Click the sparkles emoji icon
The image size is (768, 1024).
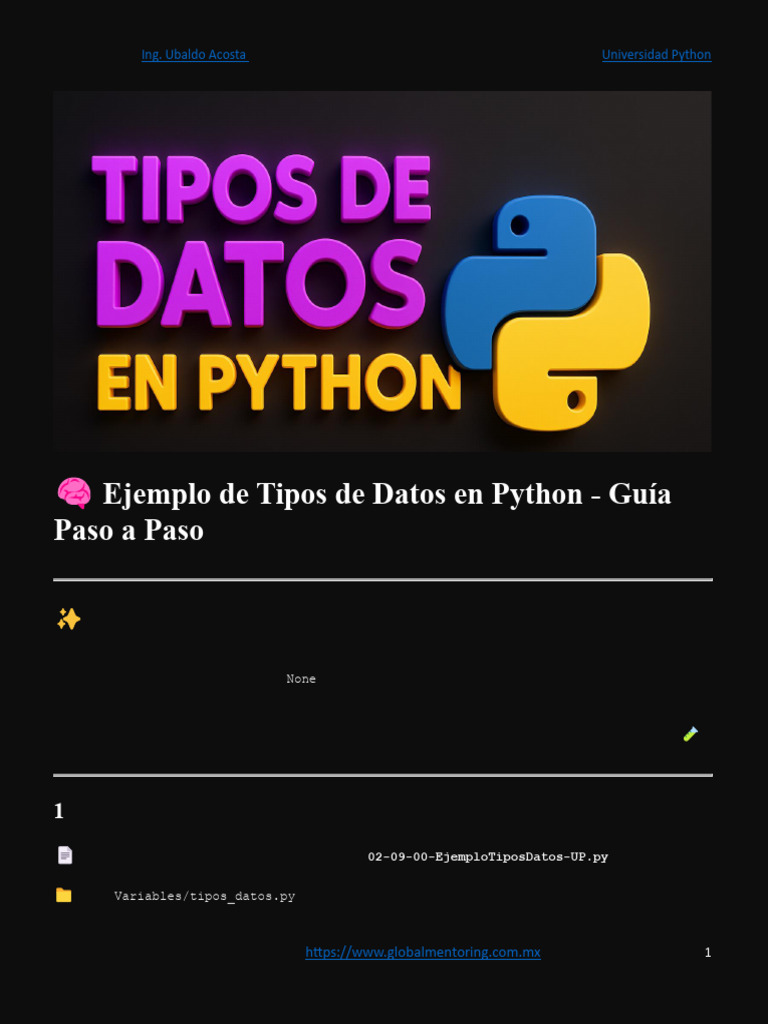pyautogui.click(x=69, y=619)
